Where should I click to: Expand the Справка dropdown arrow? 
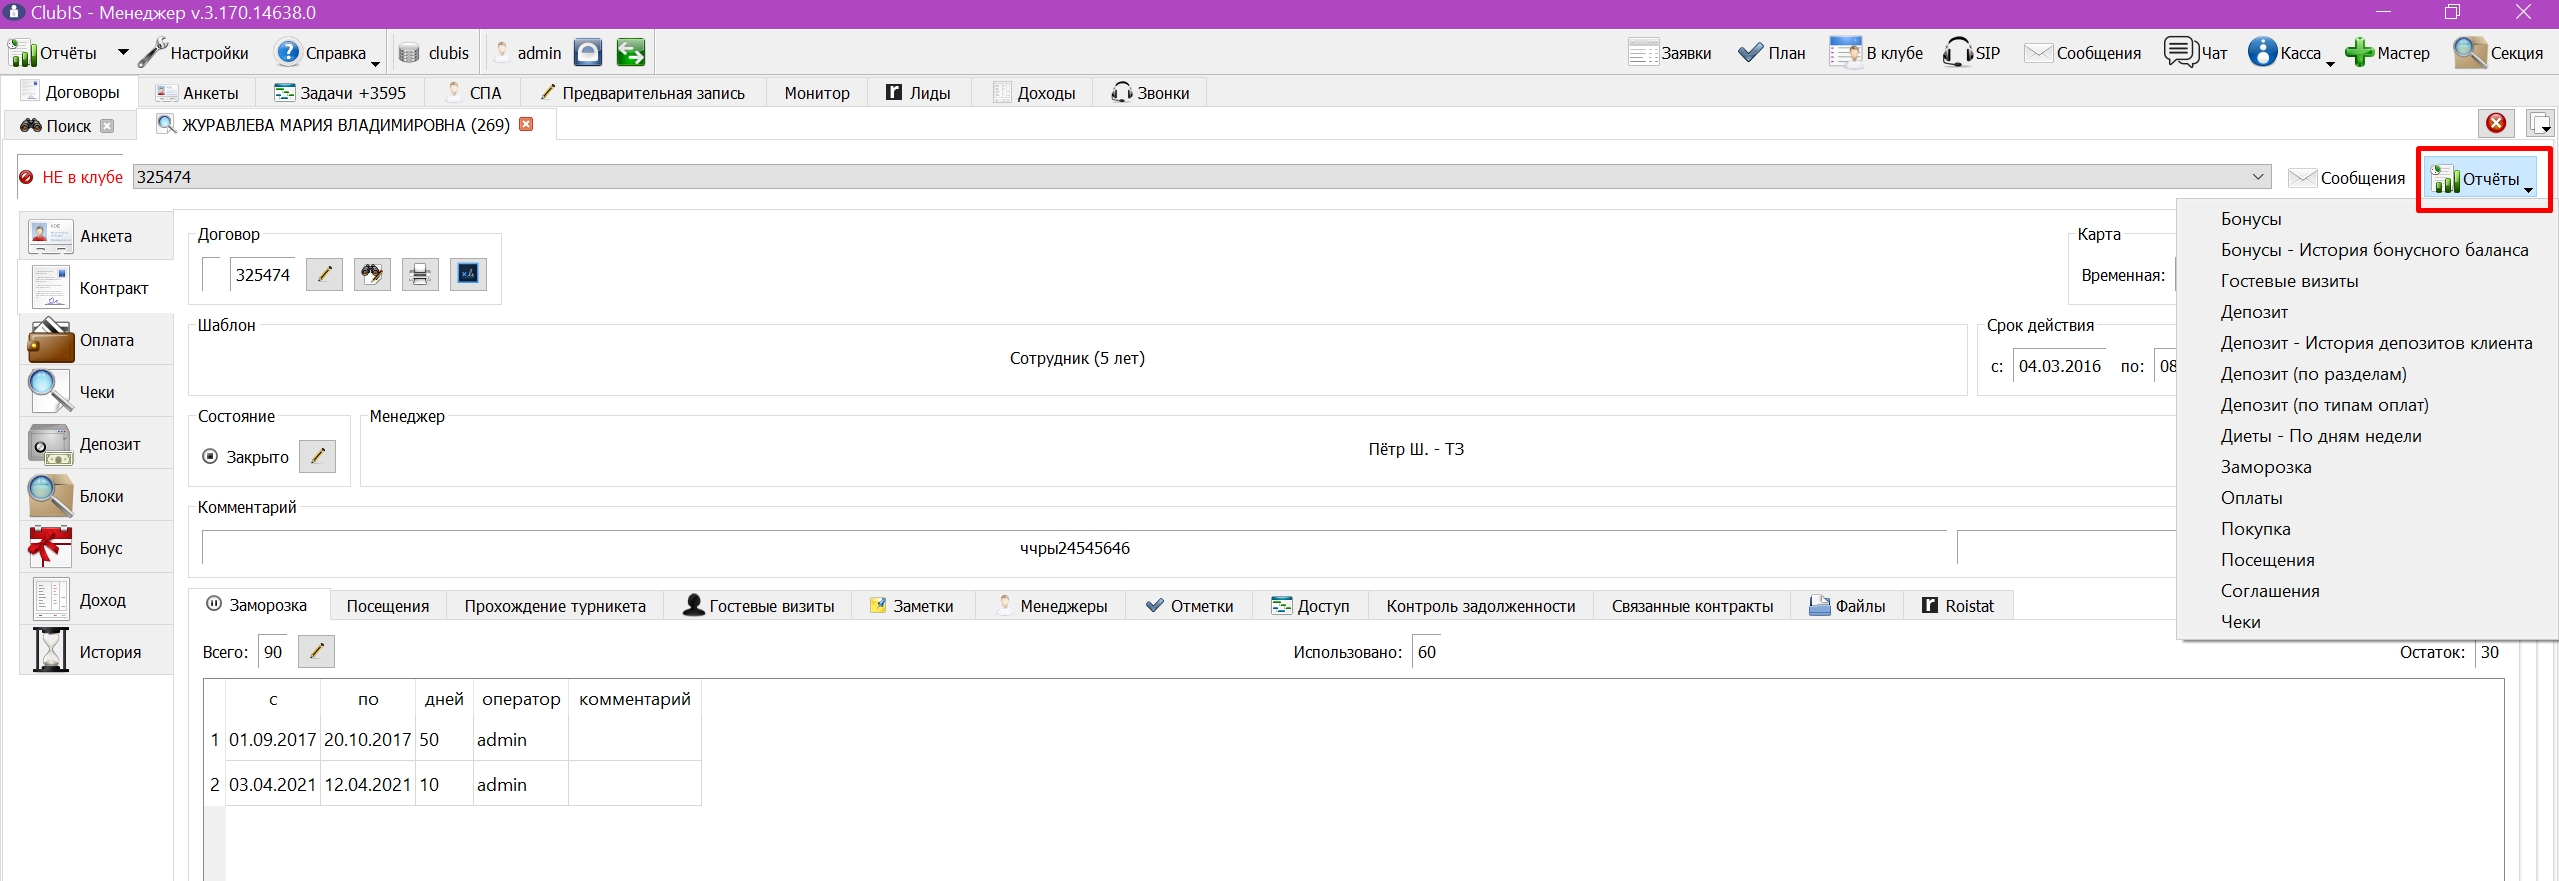pyautogui.click(x=376, y=62)
